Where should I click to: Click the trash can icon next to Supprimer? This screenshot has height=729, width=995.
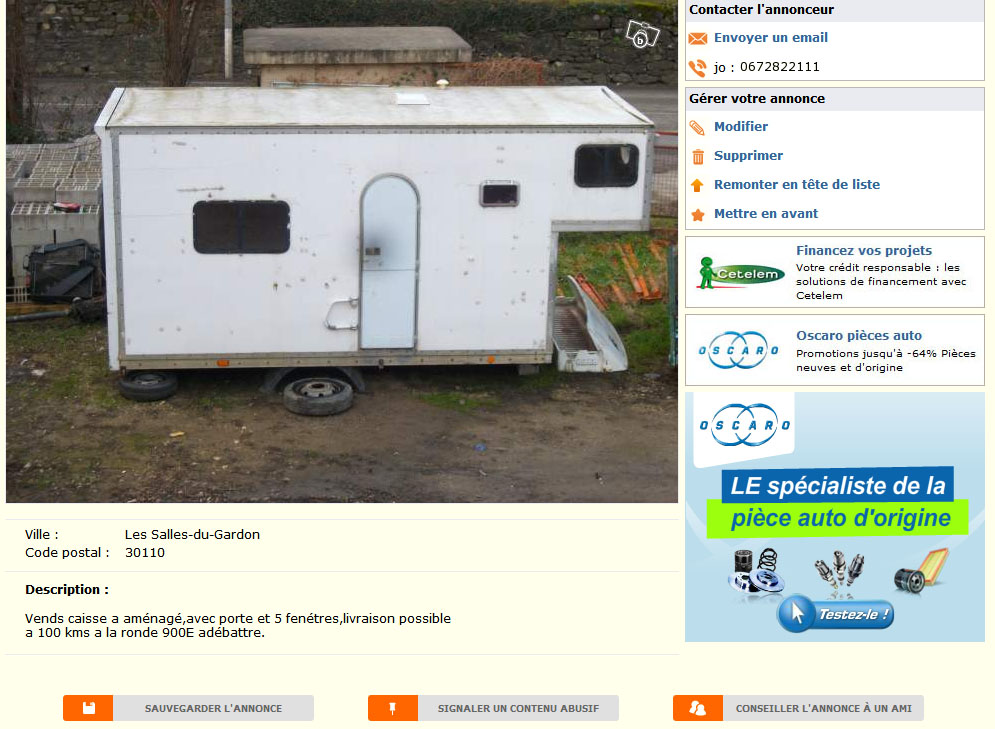pos(697,157)
